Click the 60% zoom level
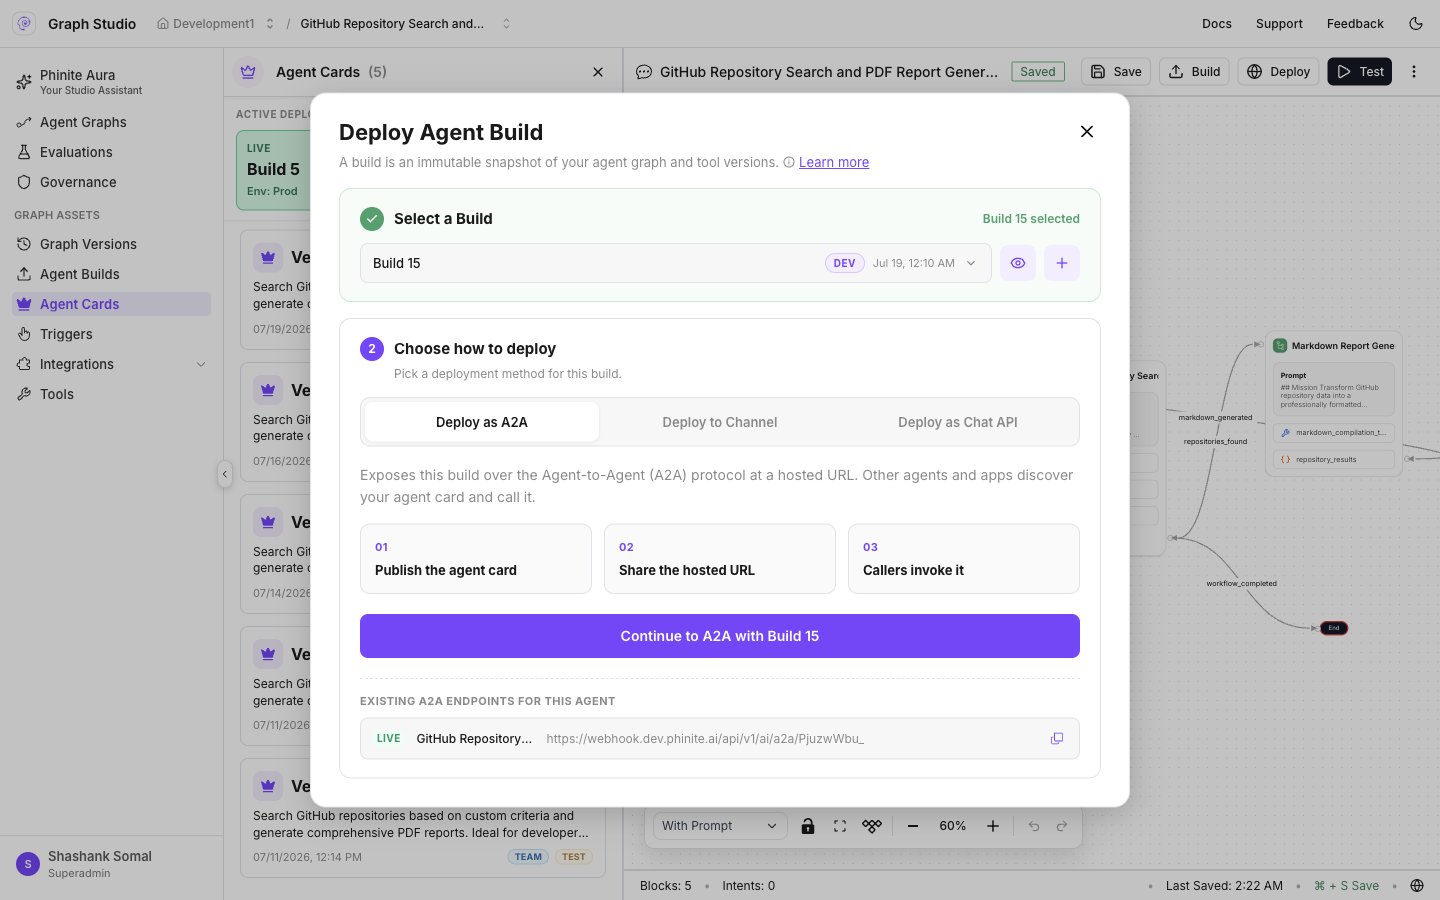 pos(953,826)
